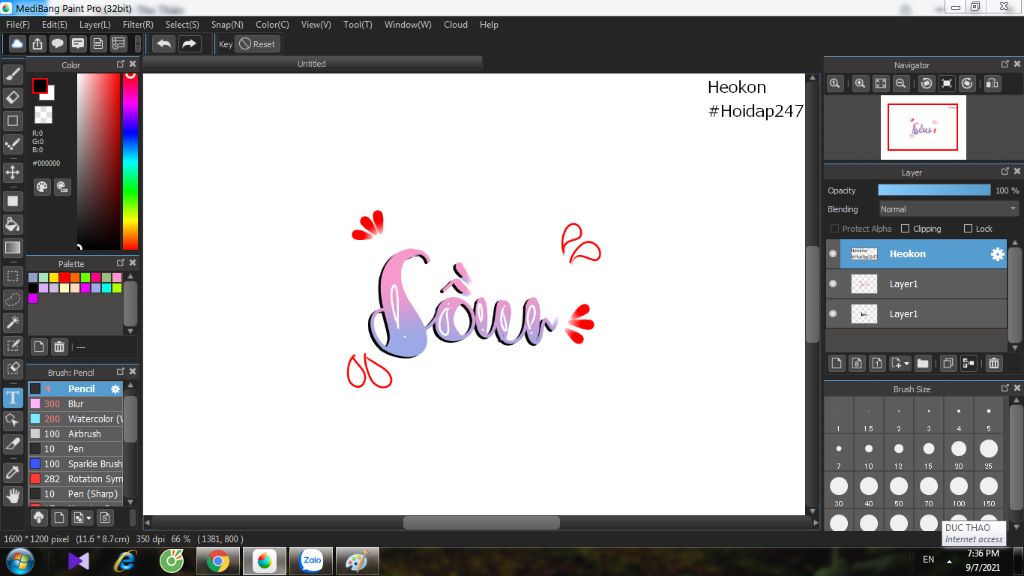Hide the bottom Layer1 visibility dot

833,313
